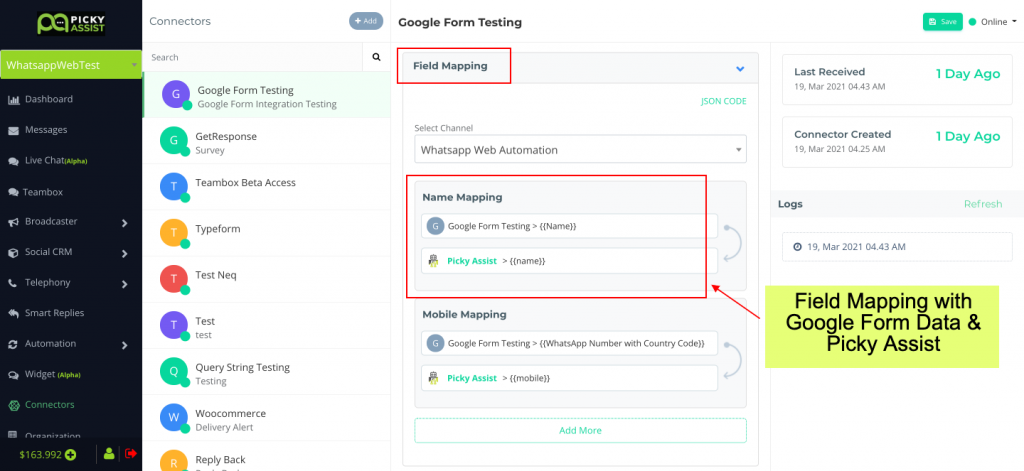Click the Picky Assist {{name}} field
The width and height of the screenshot is (1024, 471).
[569, 261]
